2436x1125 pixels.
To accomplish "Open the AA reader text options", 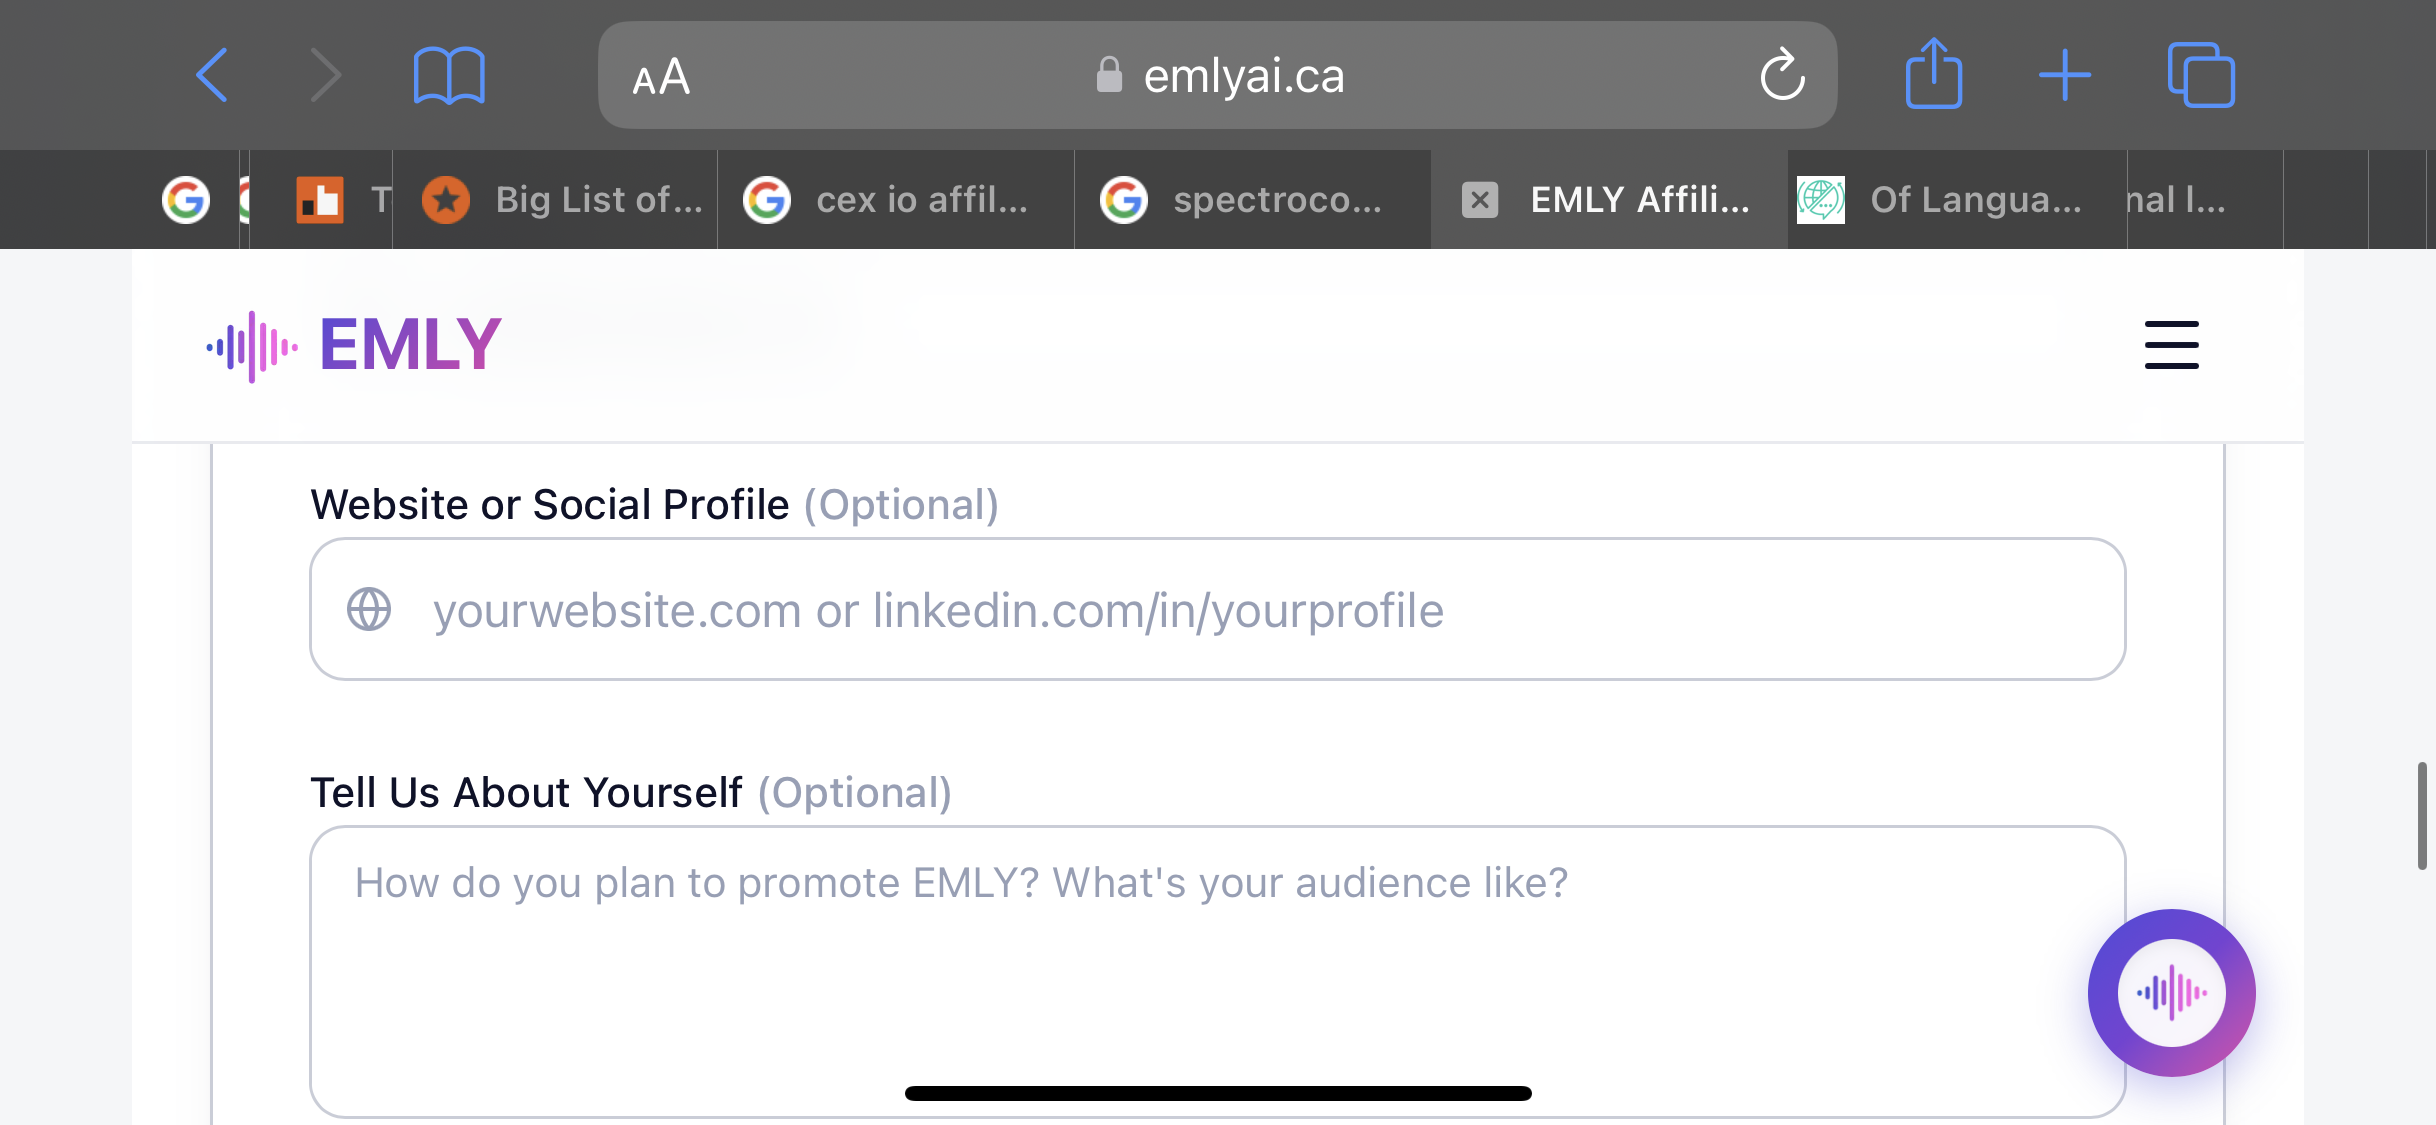I will [x=661, y=77].
